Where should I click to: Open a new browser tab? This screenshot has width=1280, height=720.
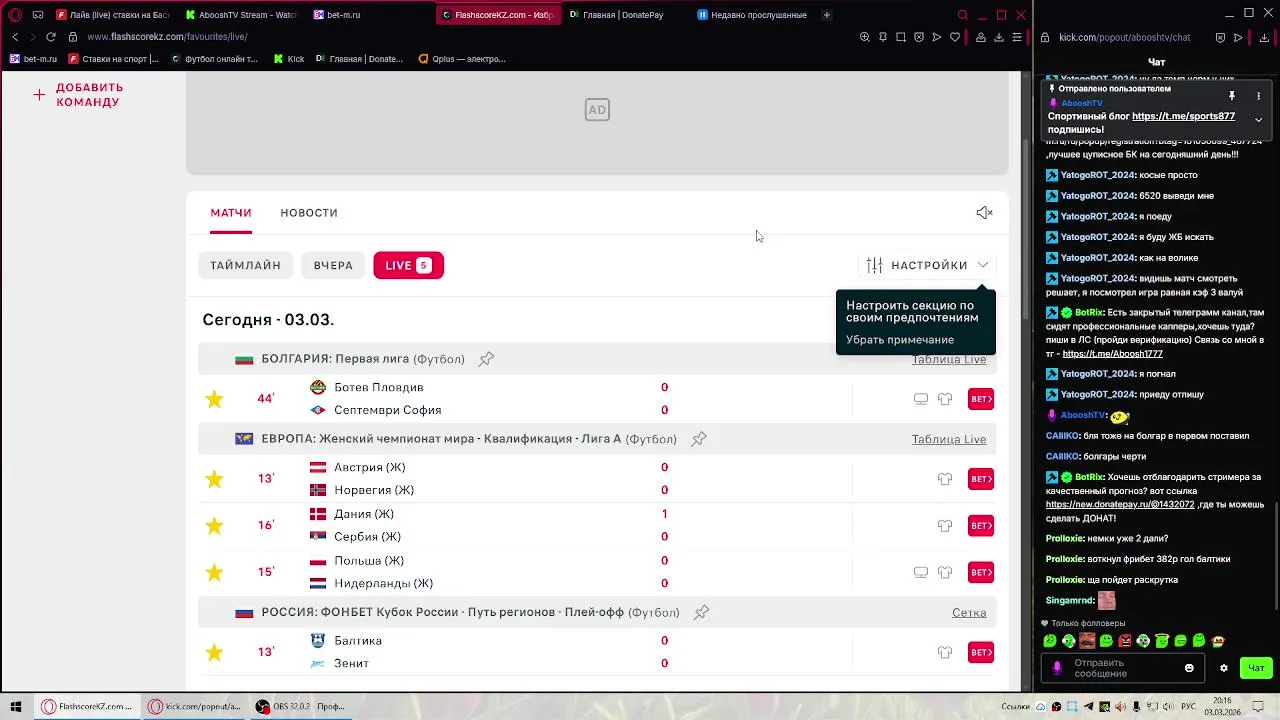point(826,15)
